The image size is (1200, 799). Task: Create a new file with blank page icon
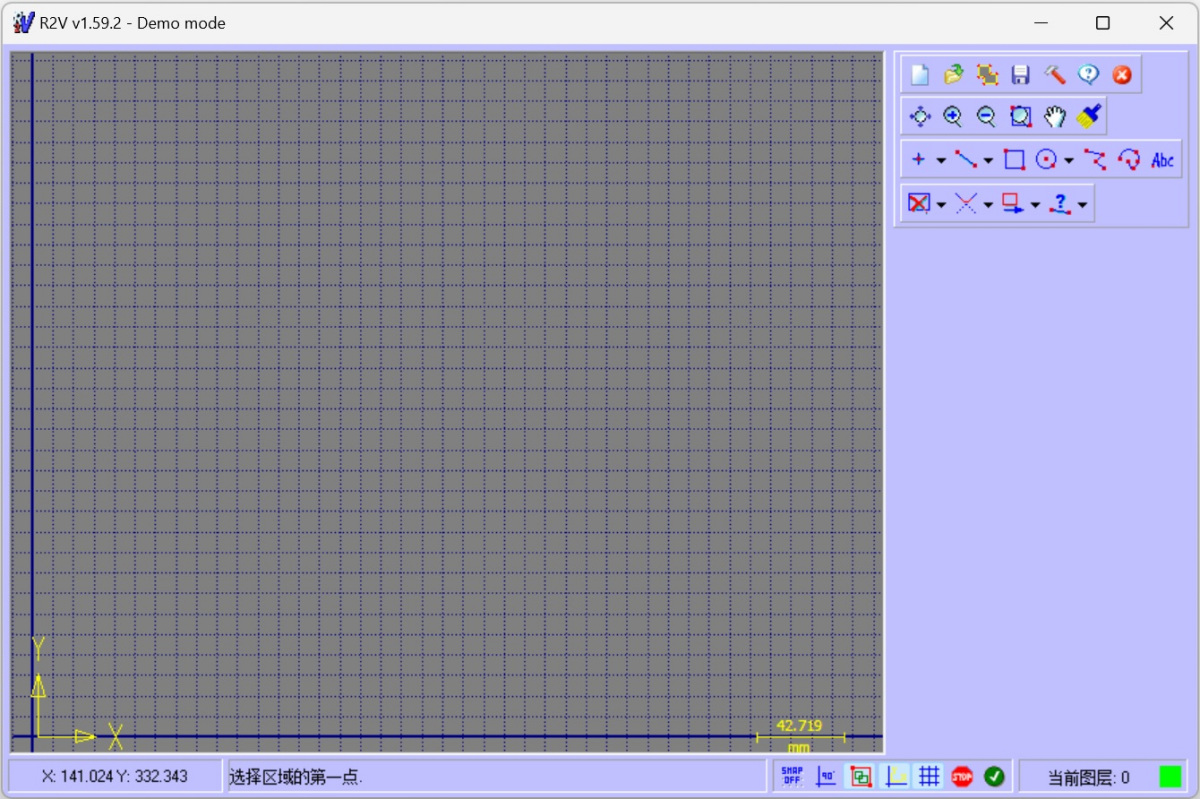[920, 75]
